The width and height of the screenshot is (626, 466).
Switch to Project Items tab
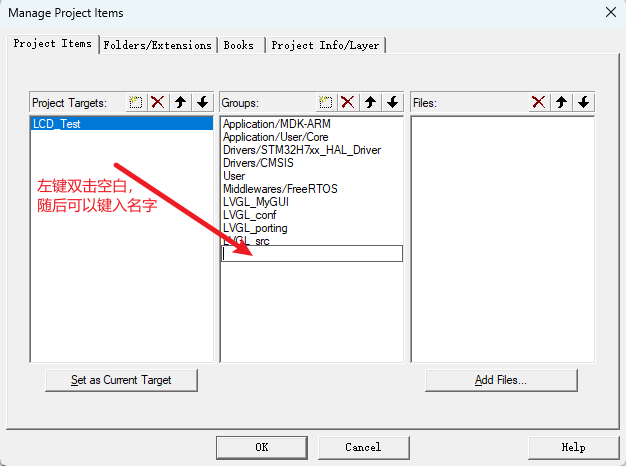(53, 44)
